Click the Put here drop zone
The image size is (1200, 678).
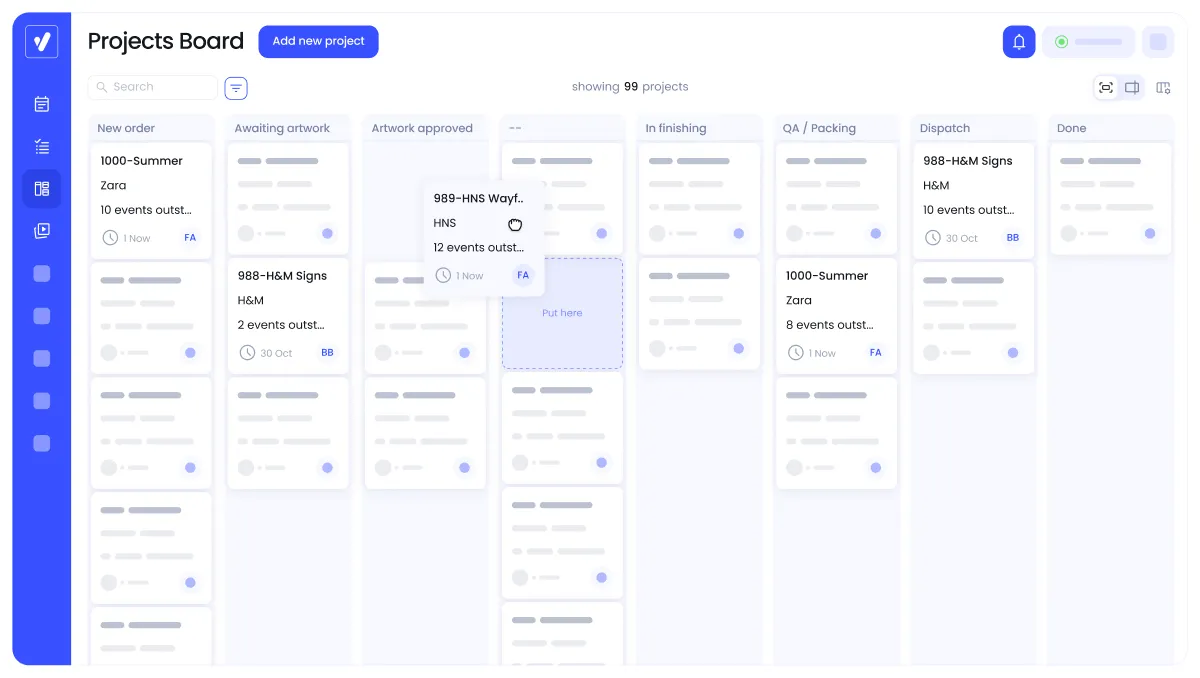coord(562,313)
